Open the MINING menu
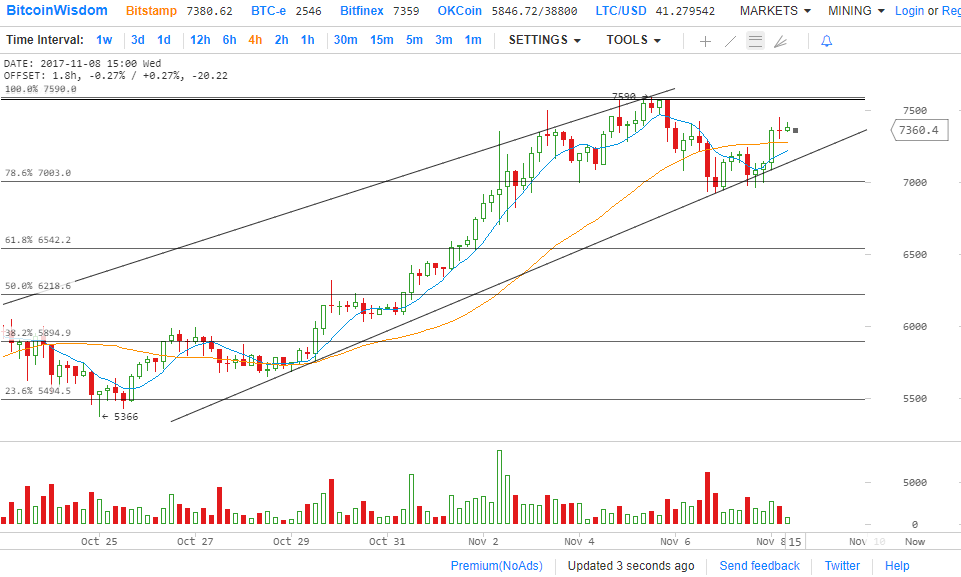The image size is (961, 577). (856, 11)
